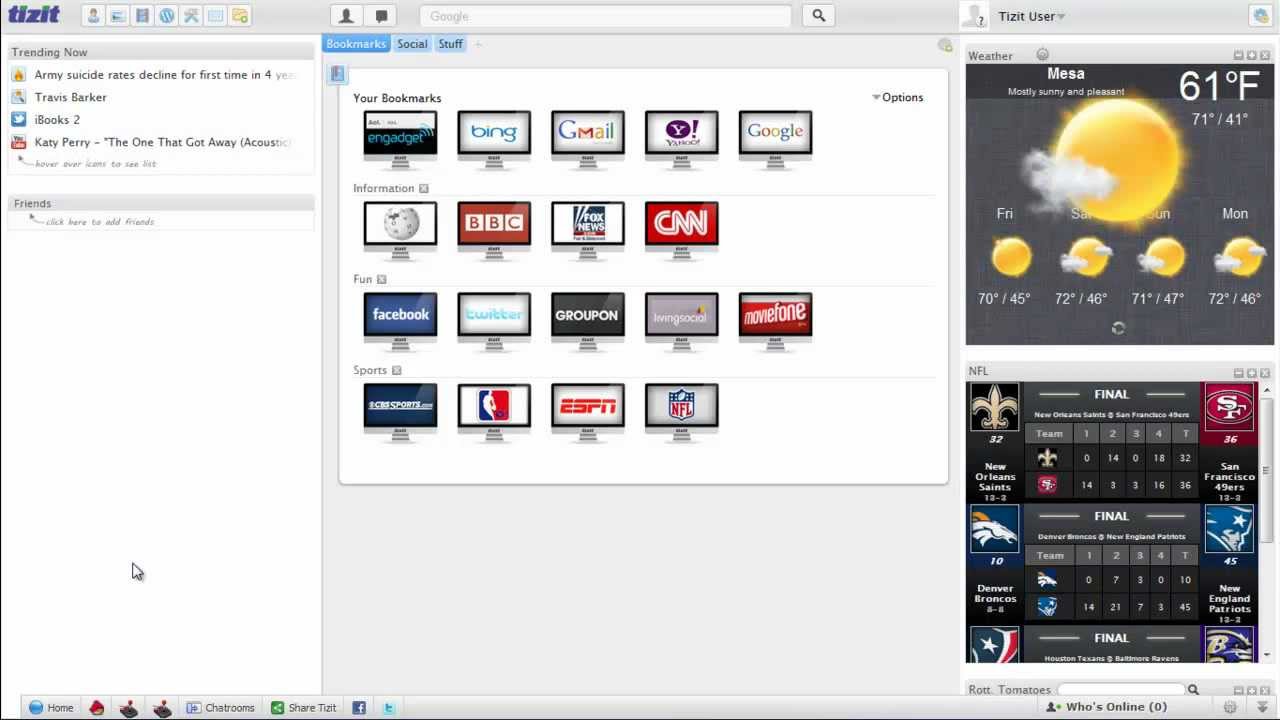Open the Katy Perry trending video

[x=164, y=142]
